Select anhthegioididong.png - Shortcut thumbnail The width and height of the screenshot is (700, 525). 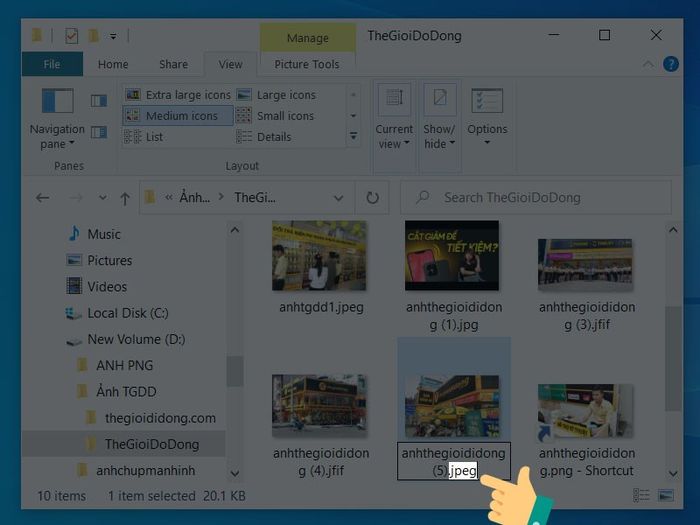coord(585,410)
